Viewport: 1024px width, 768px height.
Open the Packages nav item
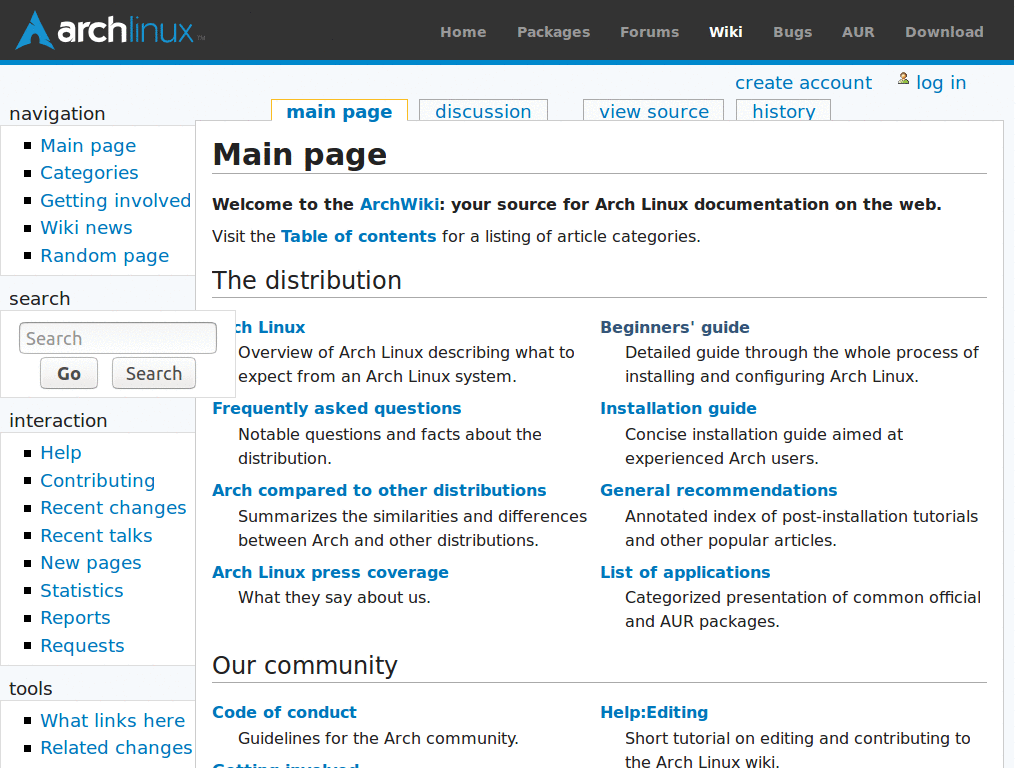tap(553, 32)
